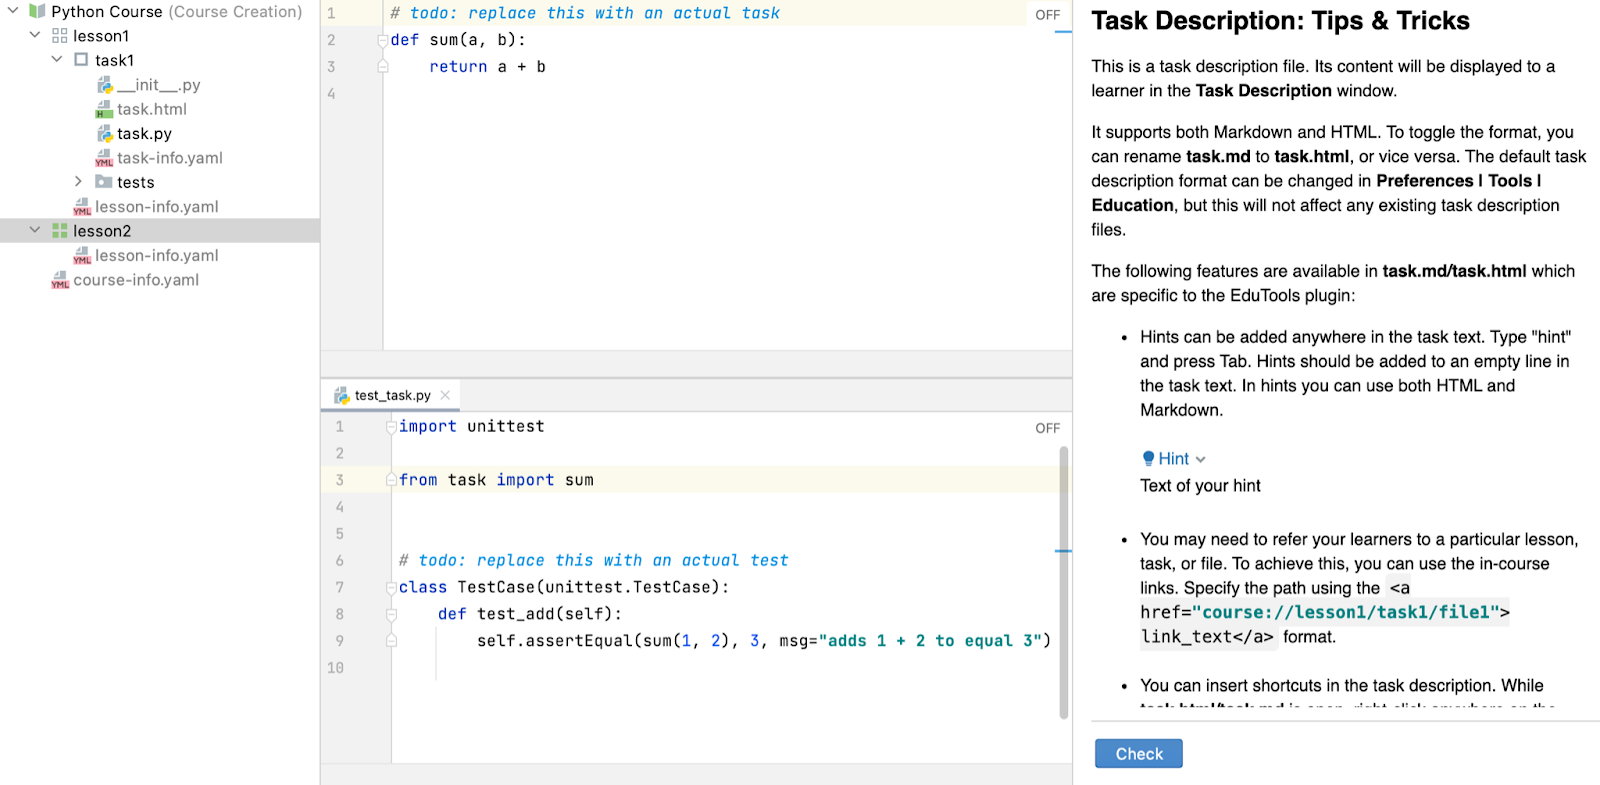Viewport: 1600px width, 785px height.
Task: Switch to the test_task.py tab
Action: click(392, 396)
